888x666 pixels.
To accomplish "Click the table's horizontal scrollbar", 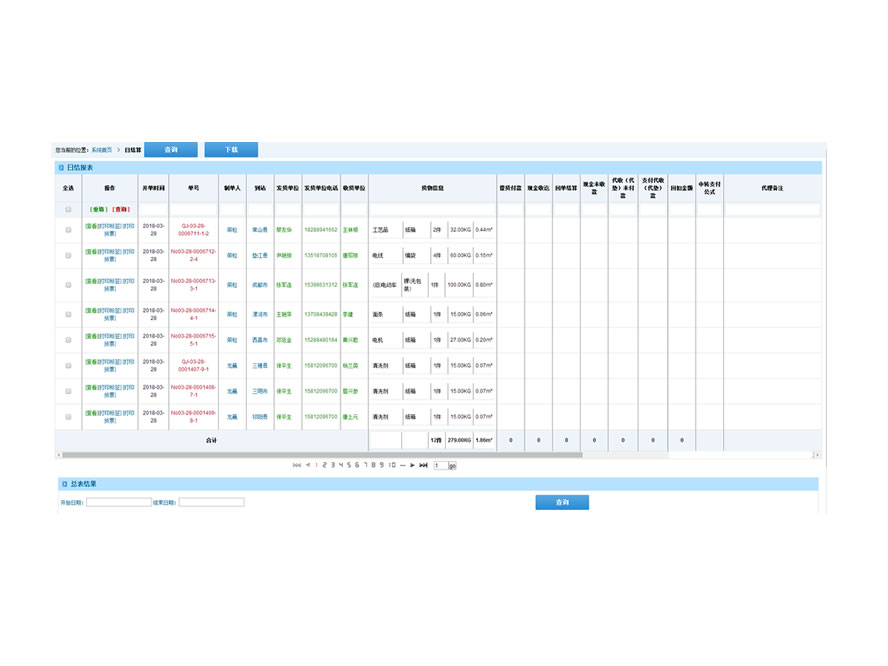I will pyautogui.click(x=320, y=455).
